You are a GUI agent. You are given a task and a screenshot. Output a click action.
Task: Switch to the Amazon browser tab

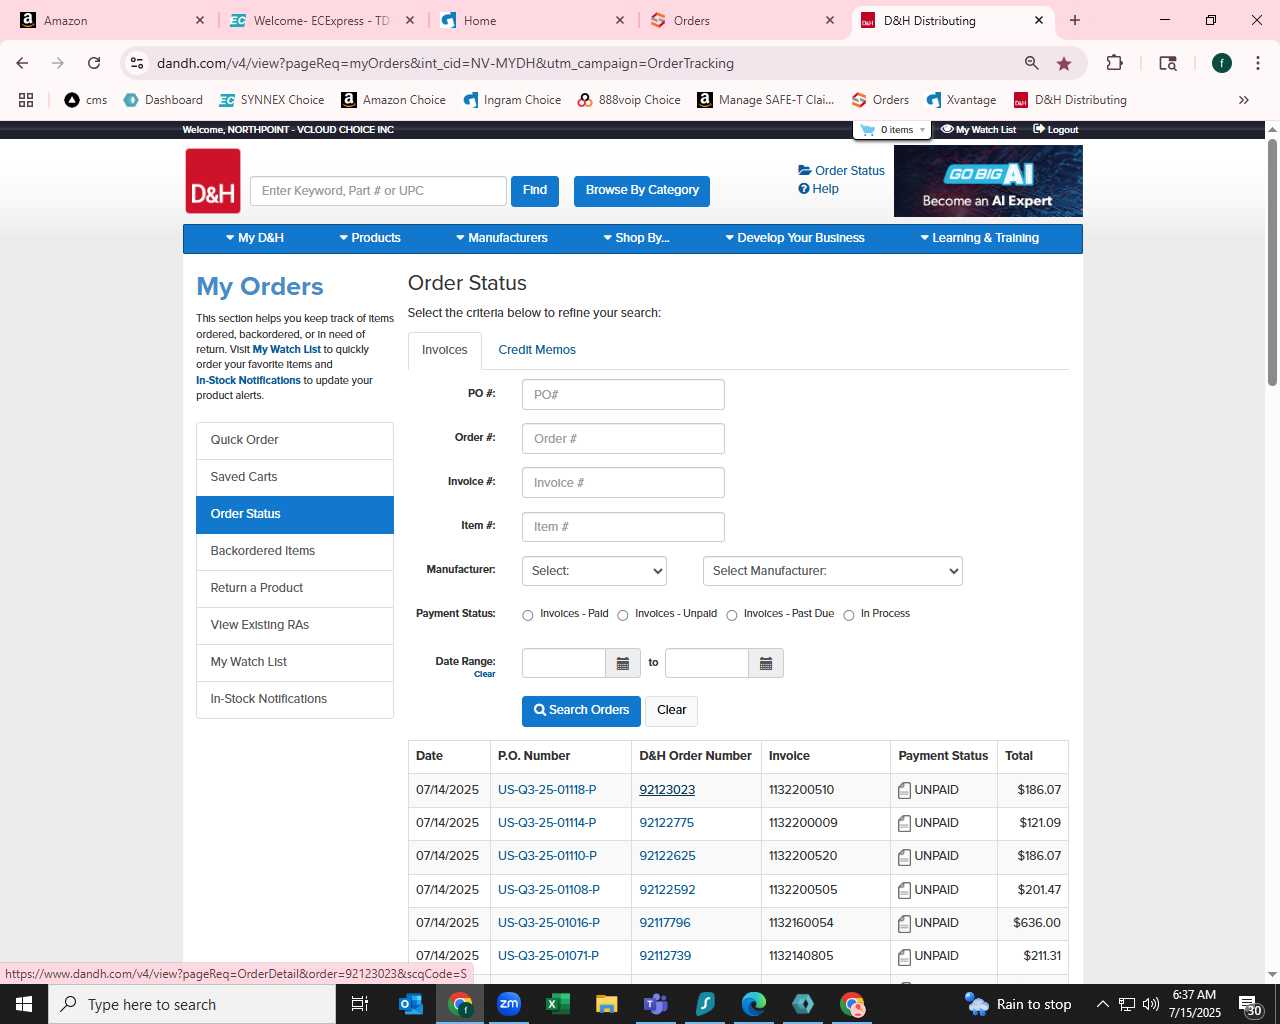[x=110, y=20]
